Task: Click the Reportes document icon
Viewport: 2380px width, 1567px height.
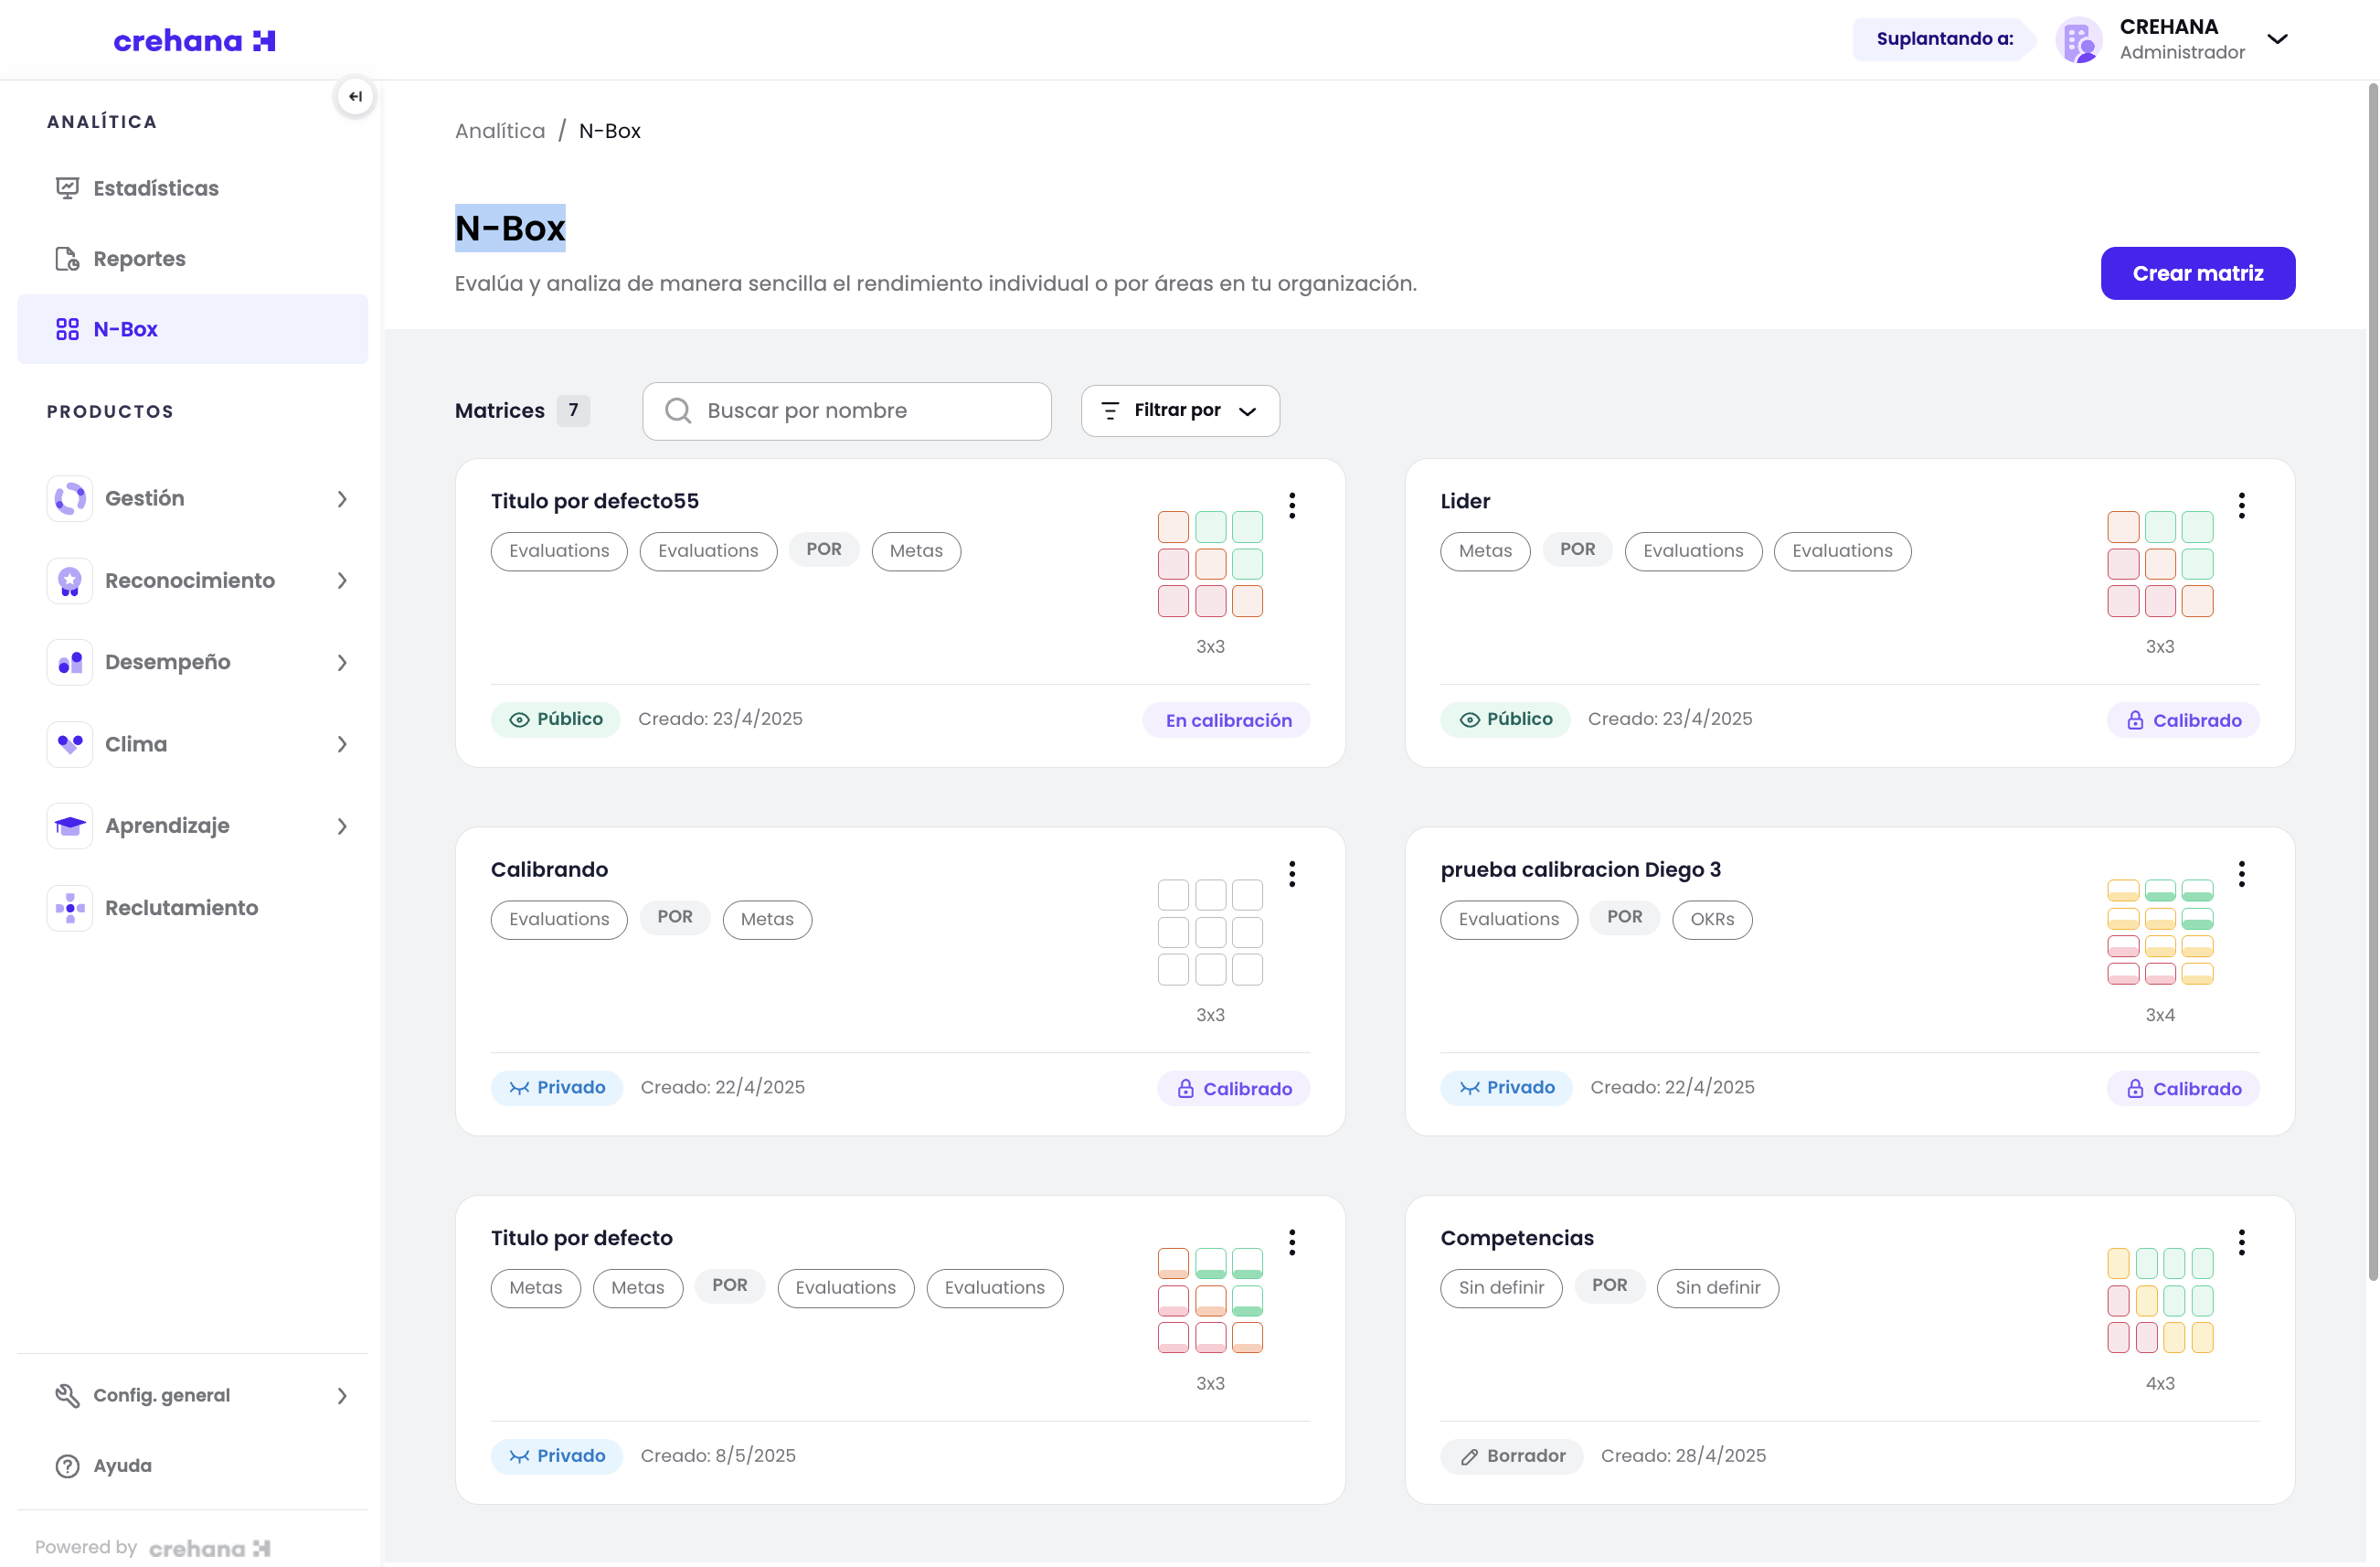Action: (x=67, y=259)
